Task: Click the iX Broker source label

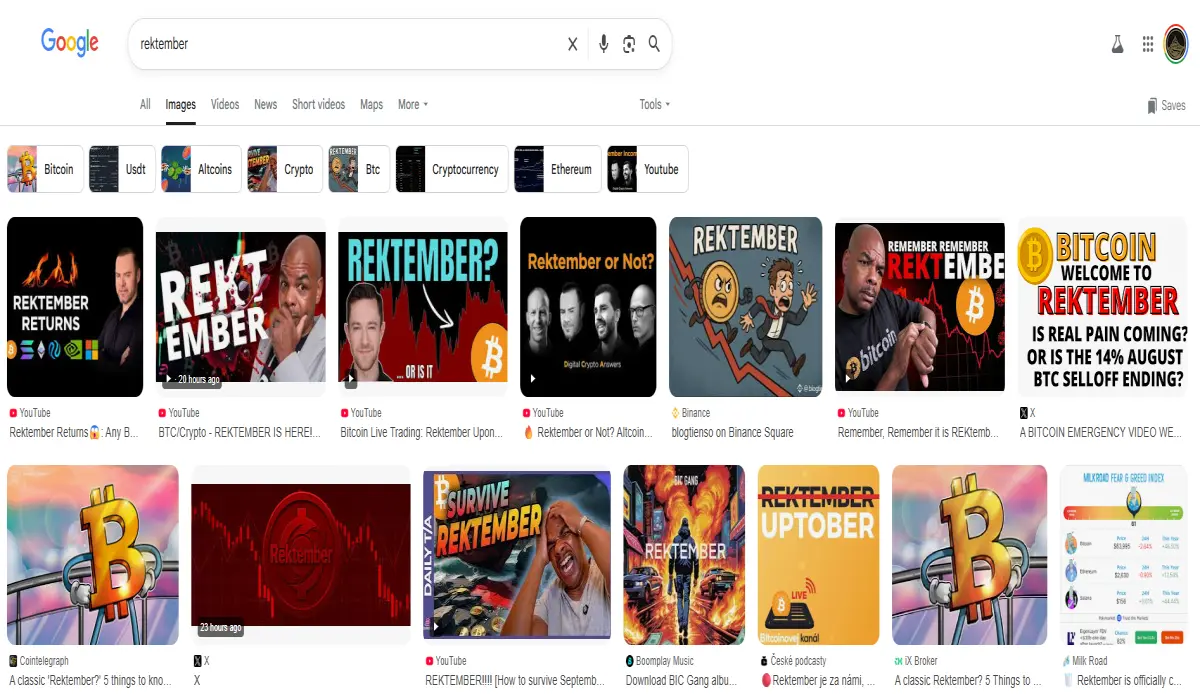Action: 915,661
